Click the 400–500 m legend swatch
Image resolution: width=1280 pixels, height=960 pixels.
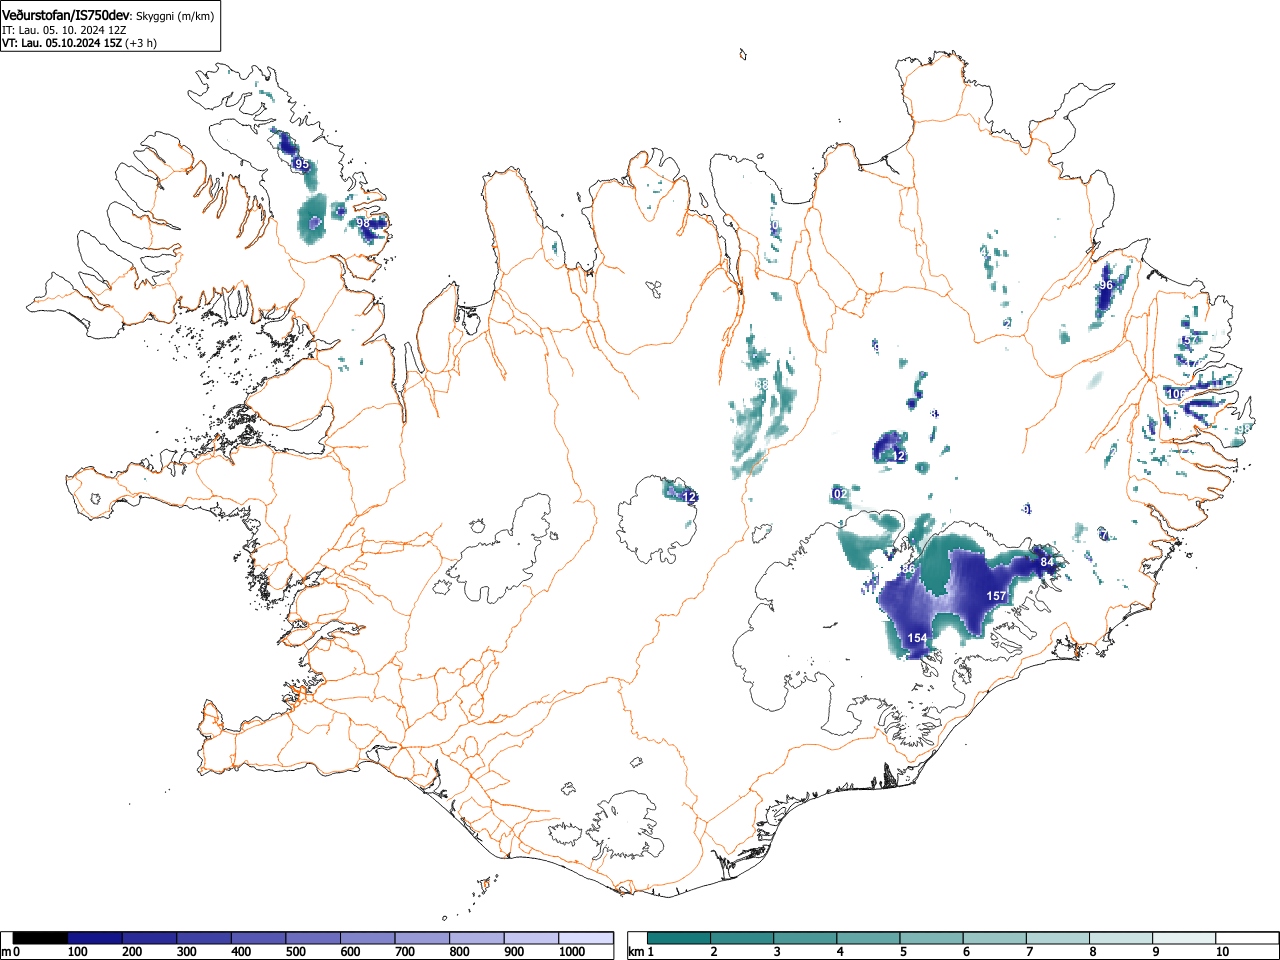[259, 938]
